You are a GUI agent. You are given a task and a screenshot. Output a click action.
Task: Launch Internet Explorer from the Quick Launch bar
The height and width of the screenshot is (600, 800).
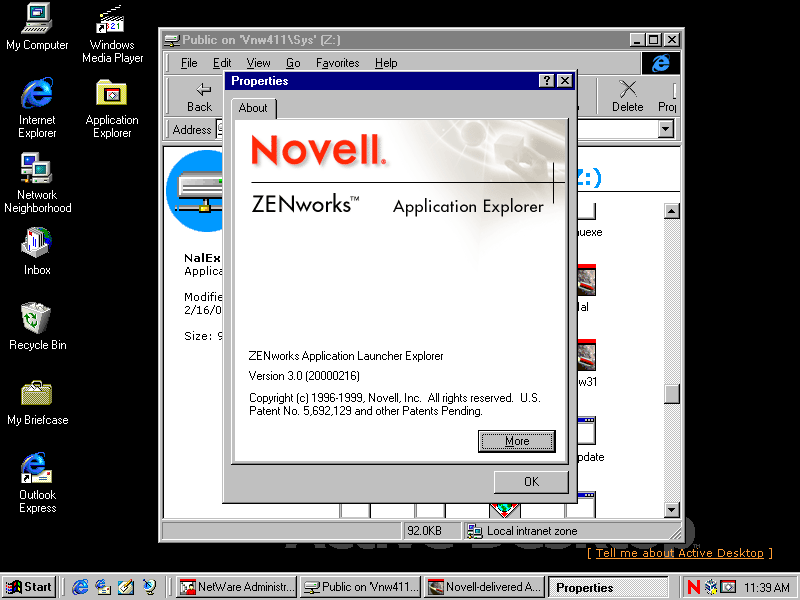pos(80,587)
